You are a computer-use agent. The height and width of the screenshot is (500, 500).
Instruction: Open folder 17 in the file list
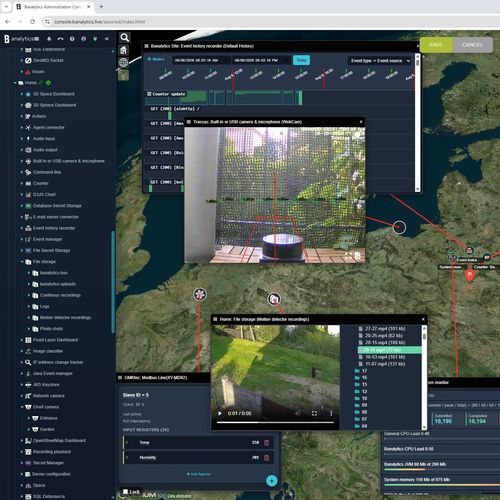tap(360, 371)
